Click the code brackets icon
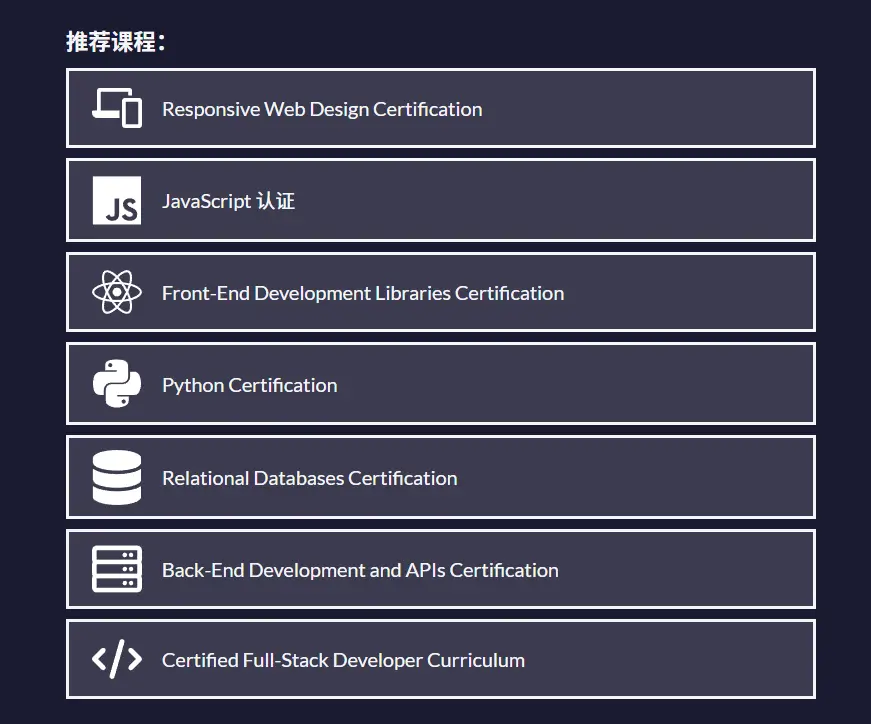Screen dimensions: 871x724 point(117,660)
